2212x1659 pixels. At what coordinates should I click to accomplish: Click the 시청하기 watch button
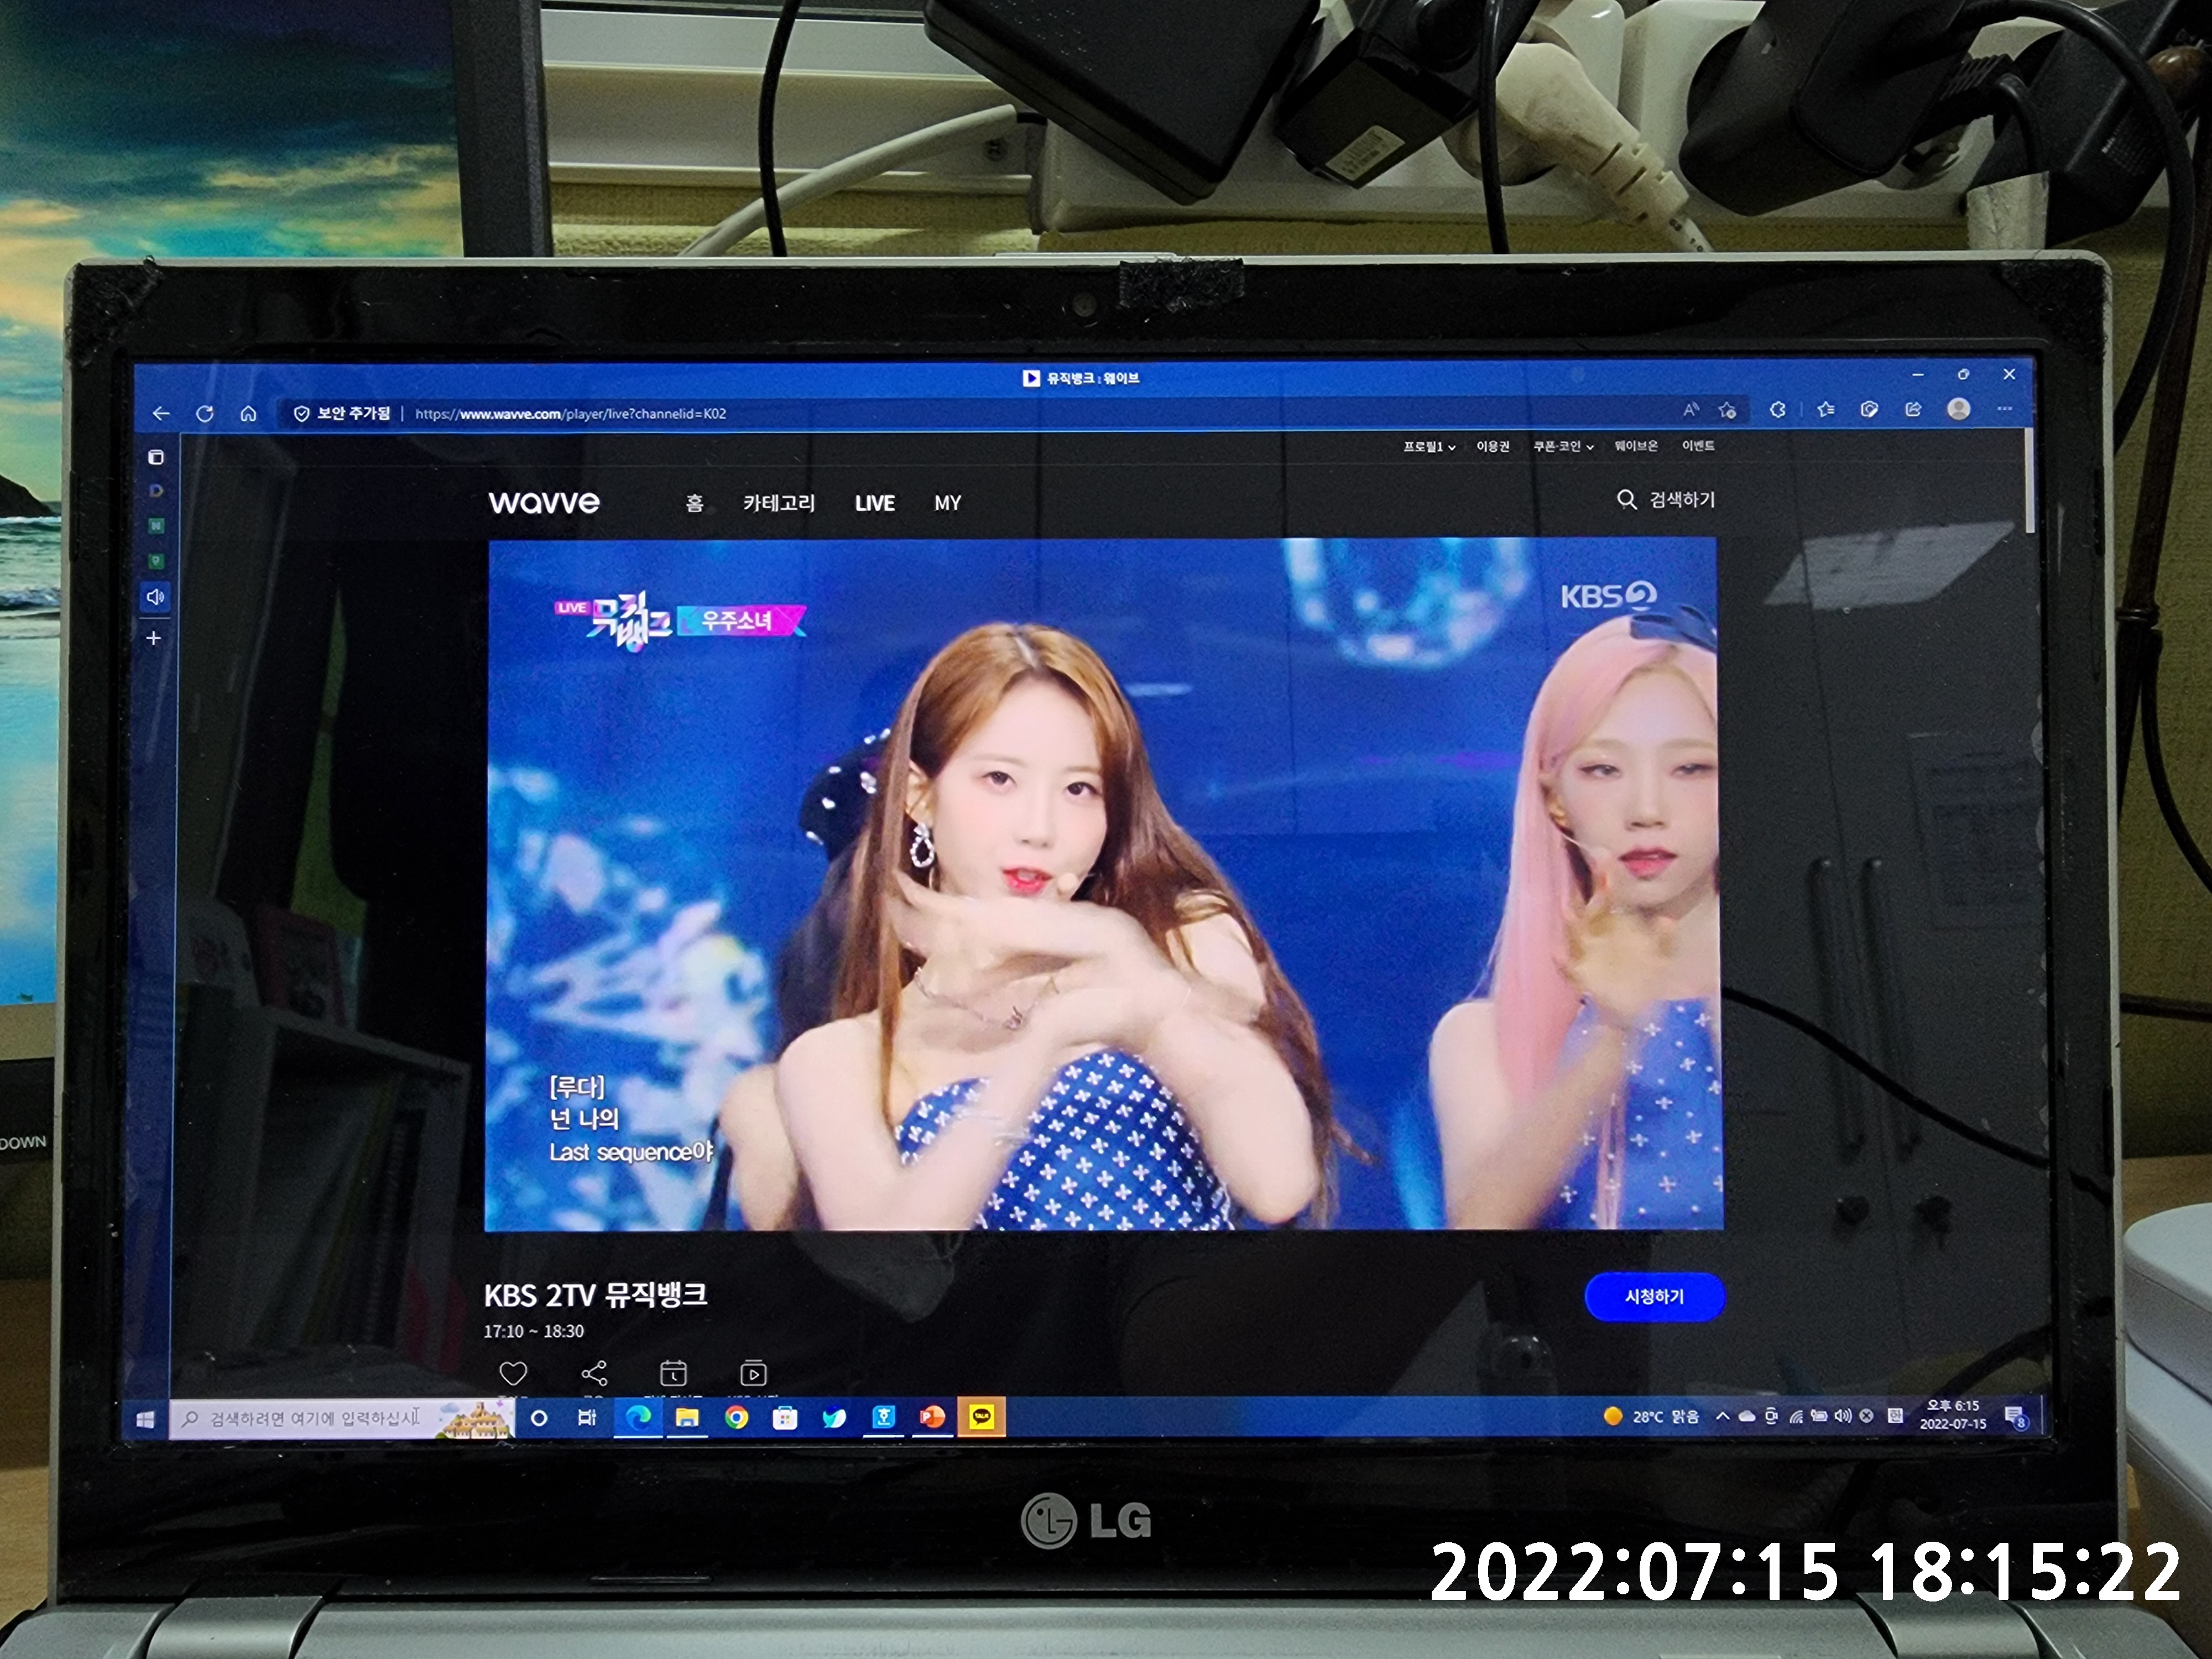coord(1654,1296)
